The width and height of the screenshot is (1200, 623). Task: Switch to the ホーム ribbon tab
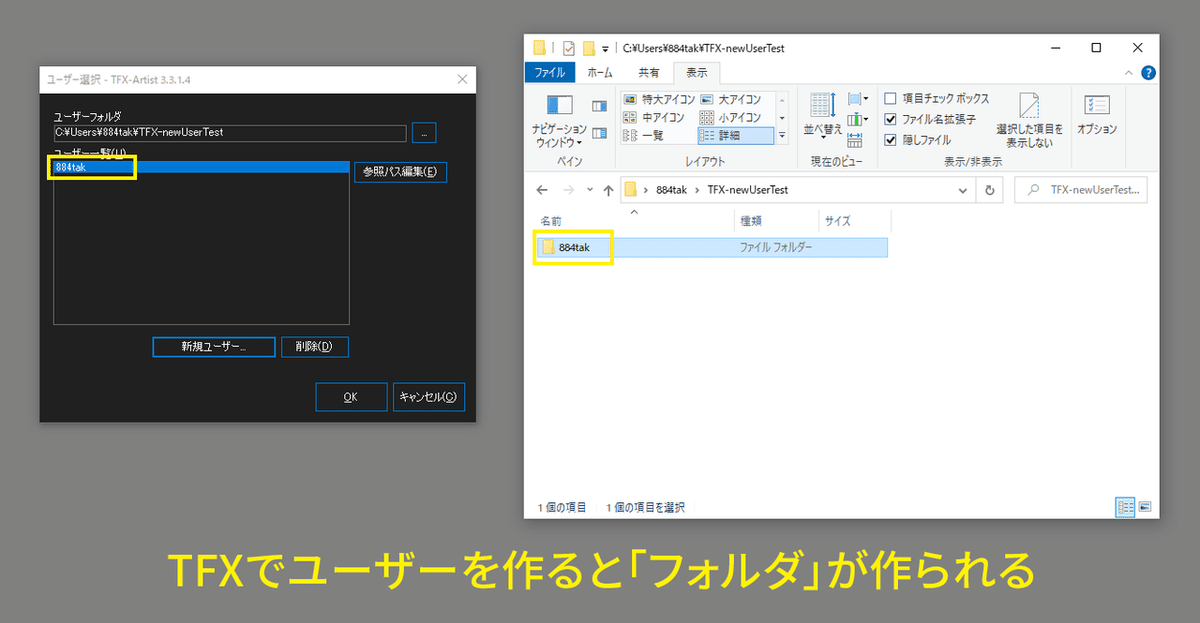point(600,73)
